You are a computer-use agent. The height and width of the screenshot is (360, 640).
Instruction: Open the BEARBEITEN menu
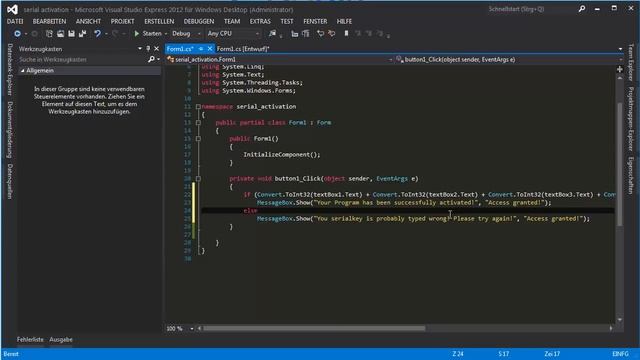(x=49, y=21)
